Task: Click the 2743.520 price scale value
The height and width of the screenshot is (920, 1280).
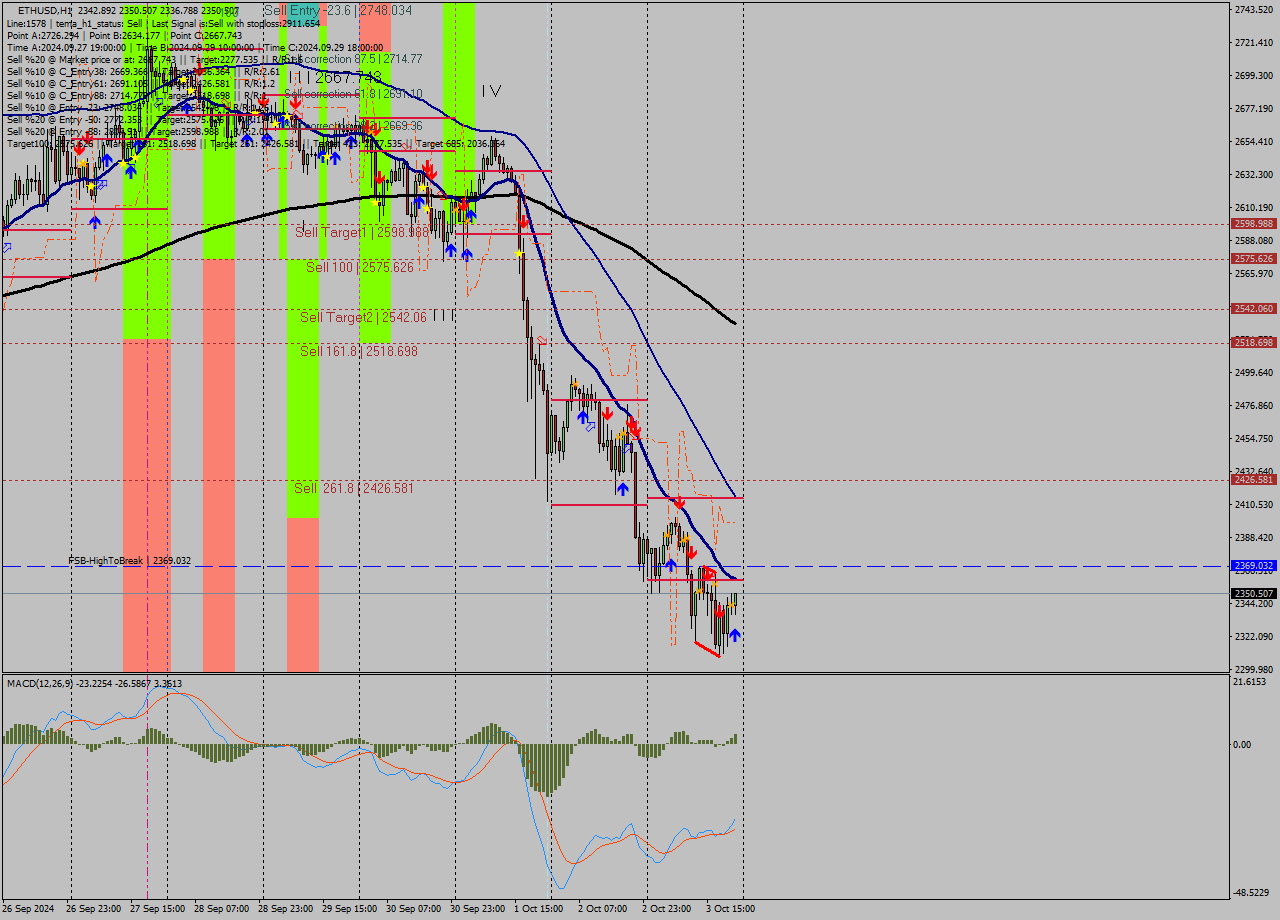Action: pos(1253,9)
